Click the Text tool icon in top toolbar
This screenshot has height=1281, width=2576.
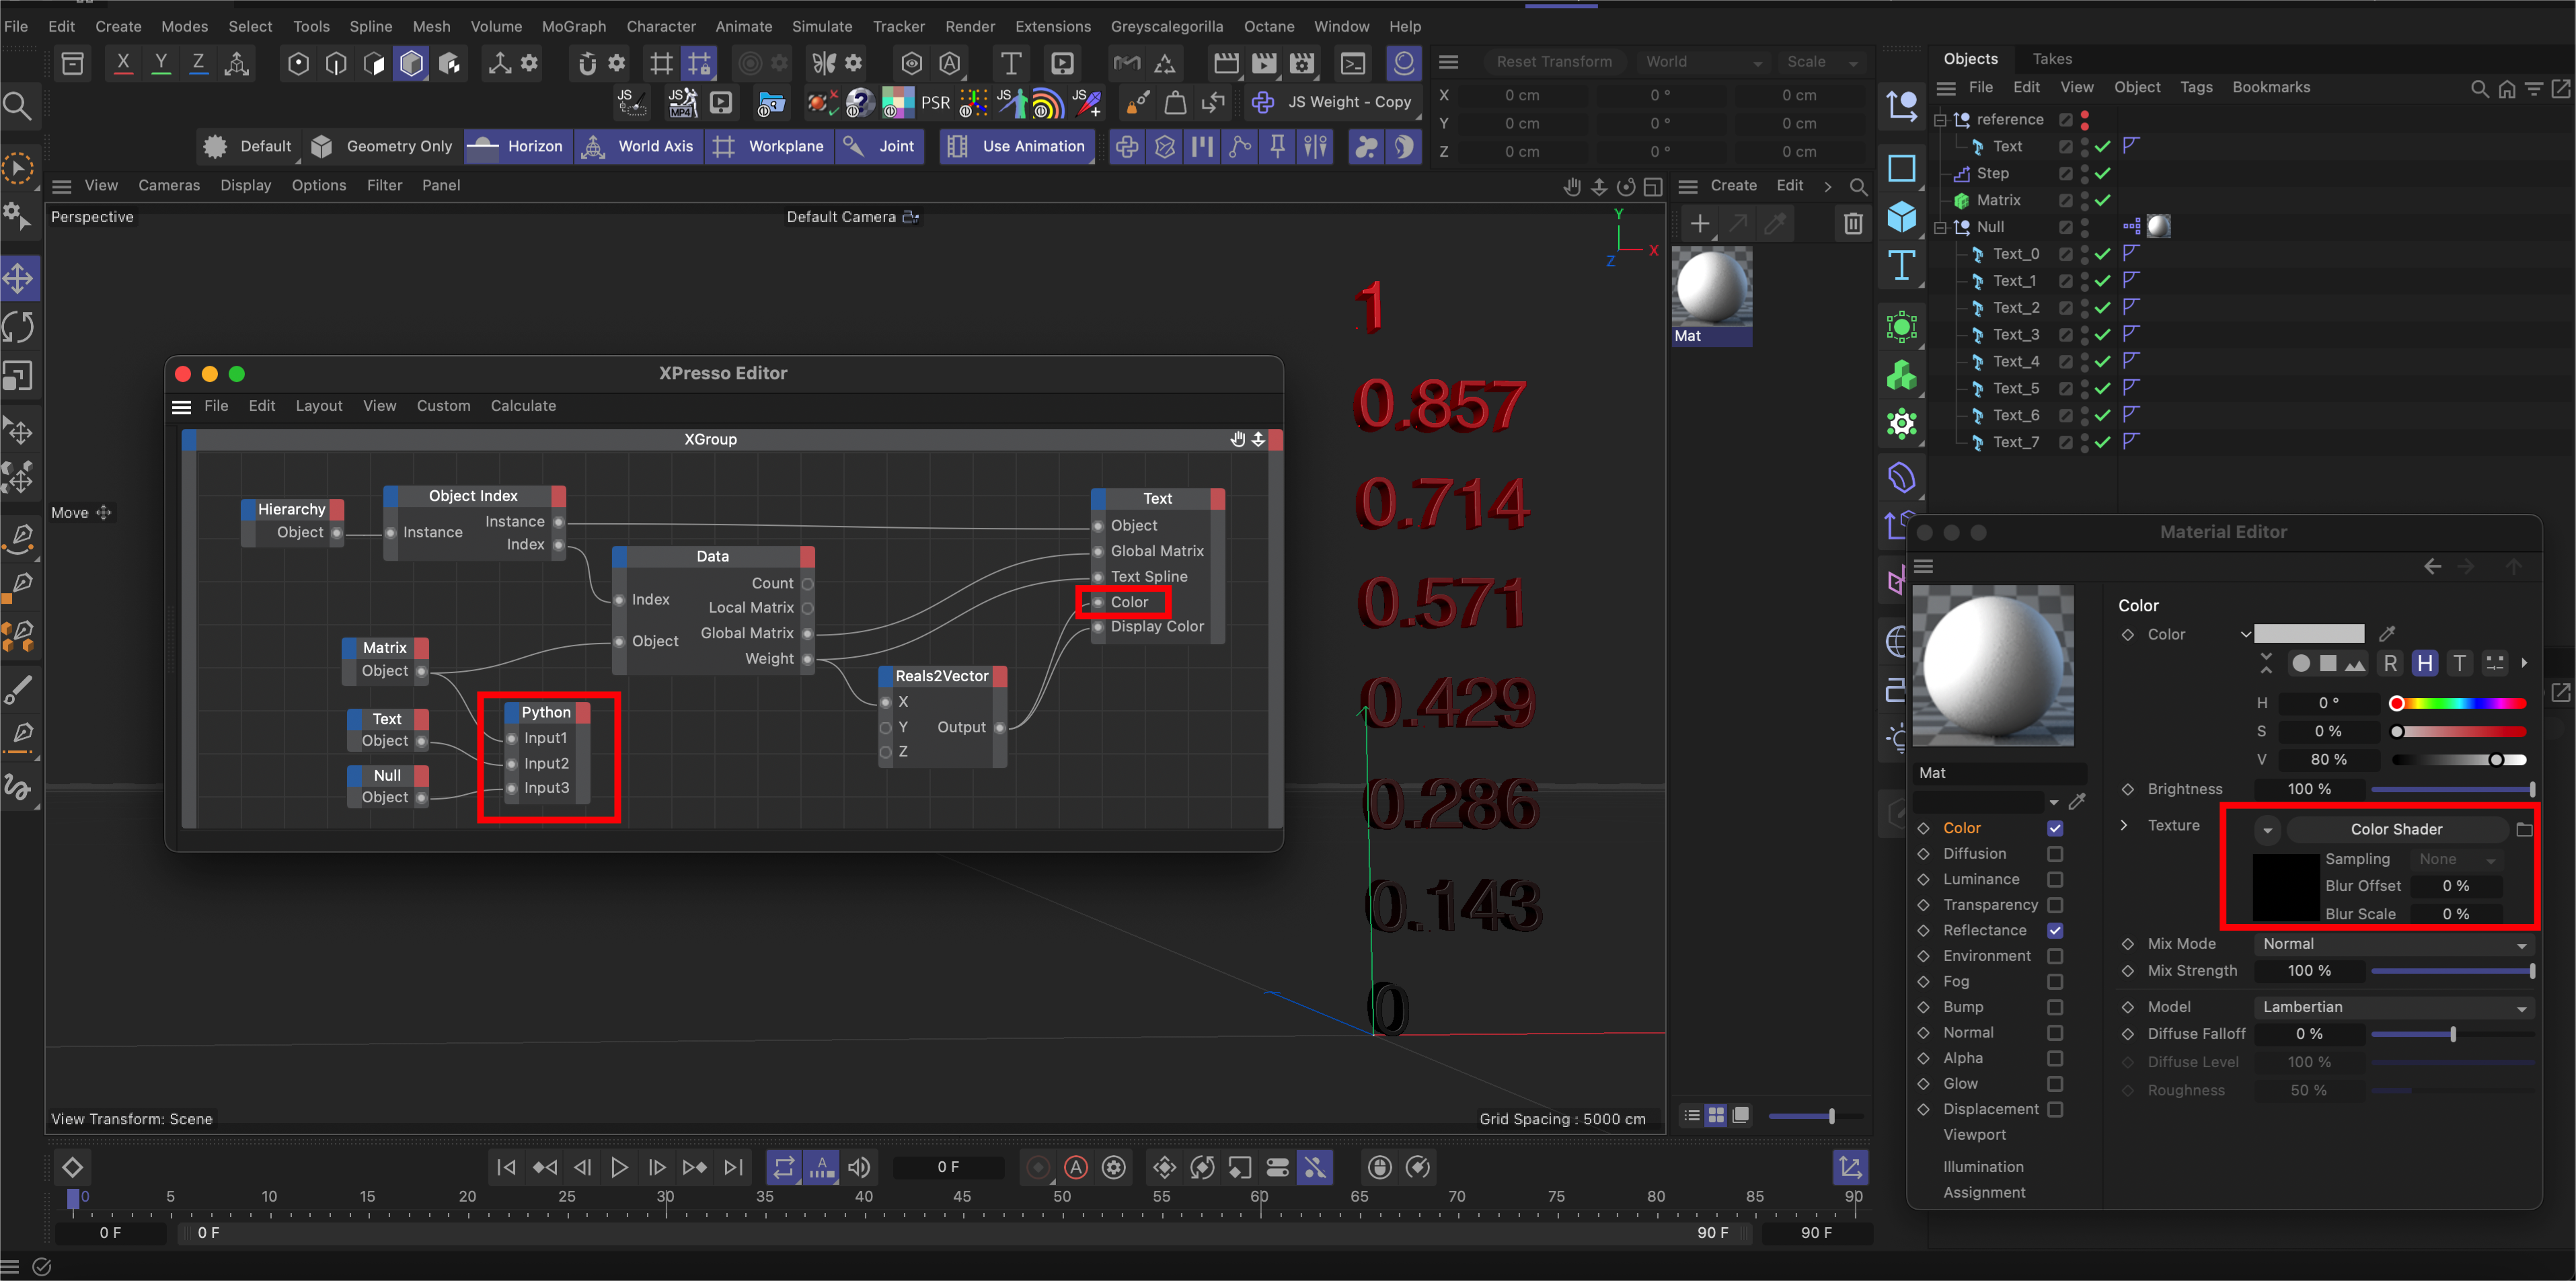(1011, 64)
